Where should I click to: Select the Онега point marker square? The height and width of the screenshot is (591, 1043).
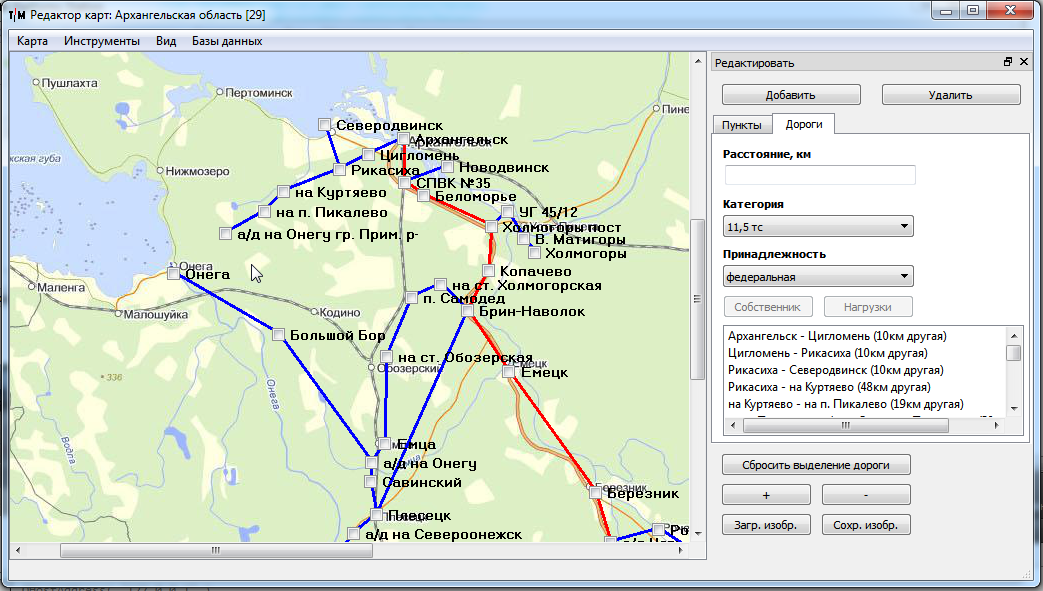click(174, 273)
